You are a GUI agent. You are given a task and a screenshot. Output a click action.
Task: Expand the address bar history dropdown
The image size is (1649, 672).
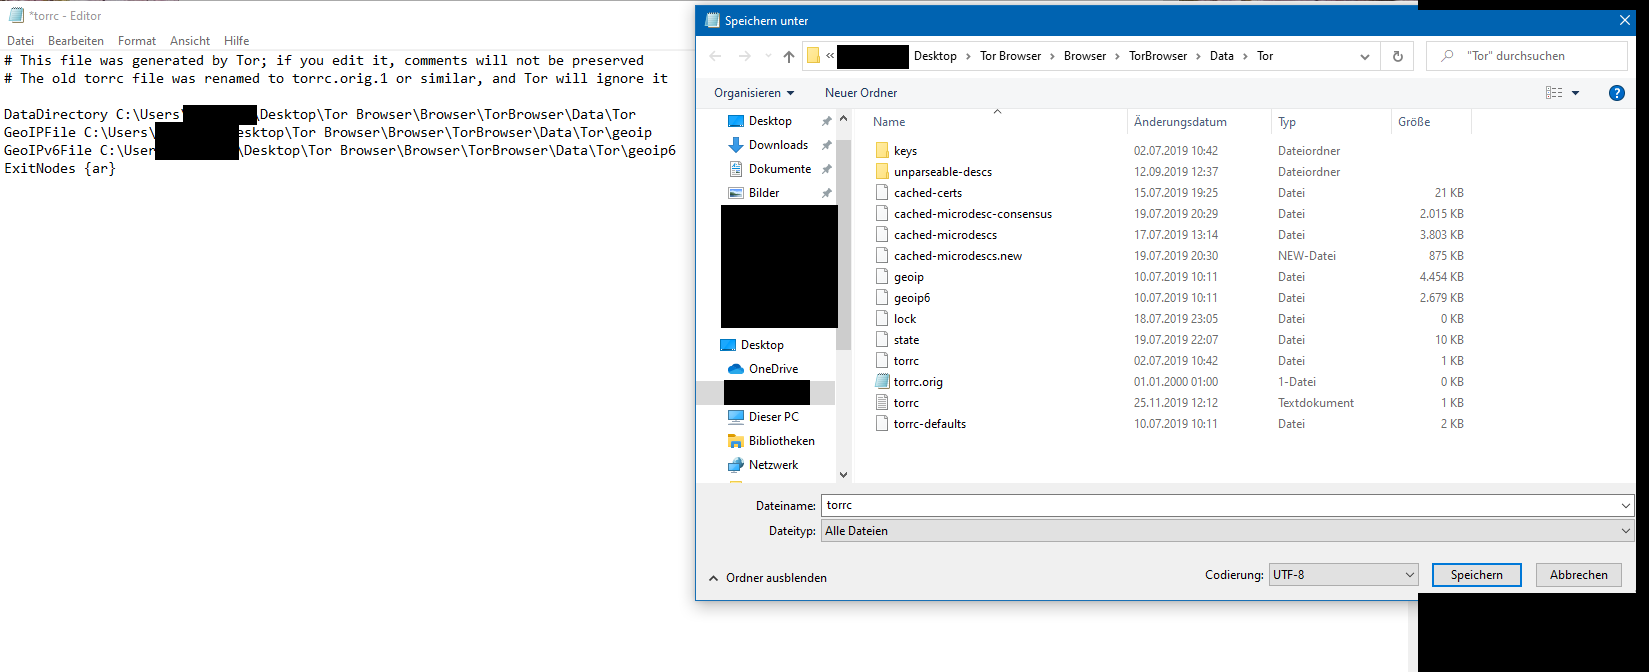1365,57
